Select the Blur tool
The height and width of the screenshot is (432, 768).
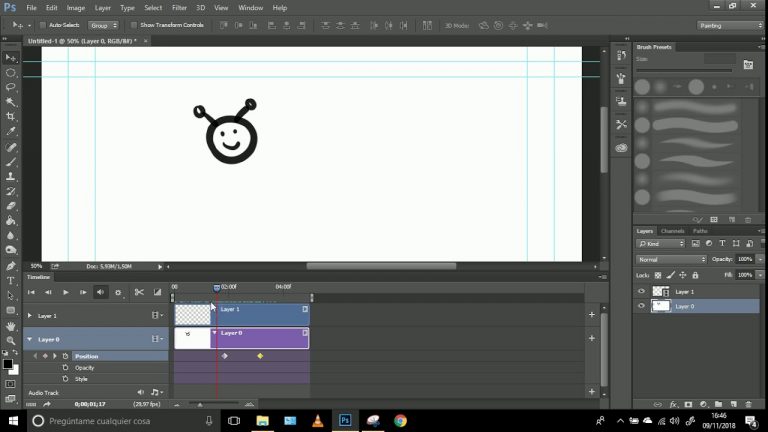coord(10,235)
